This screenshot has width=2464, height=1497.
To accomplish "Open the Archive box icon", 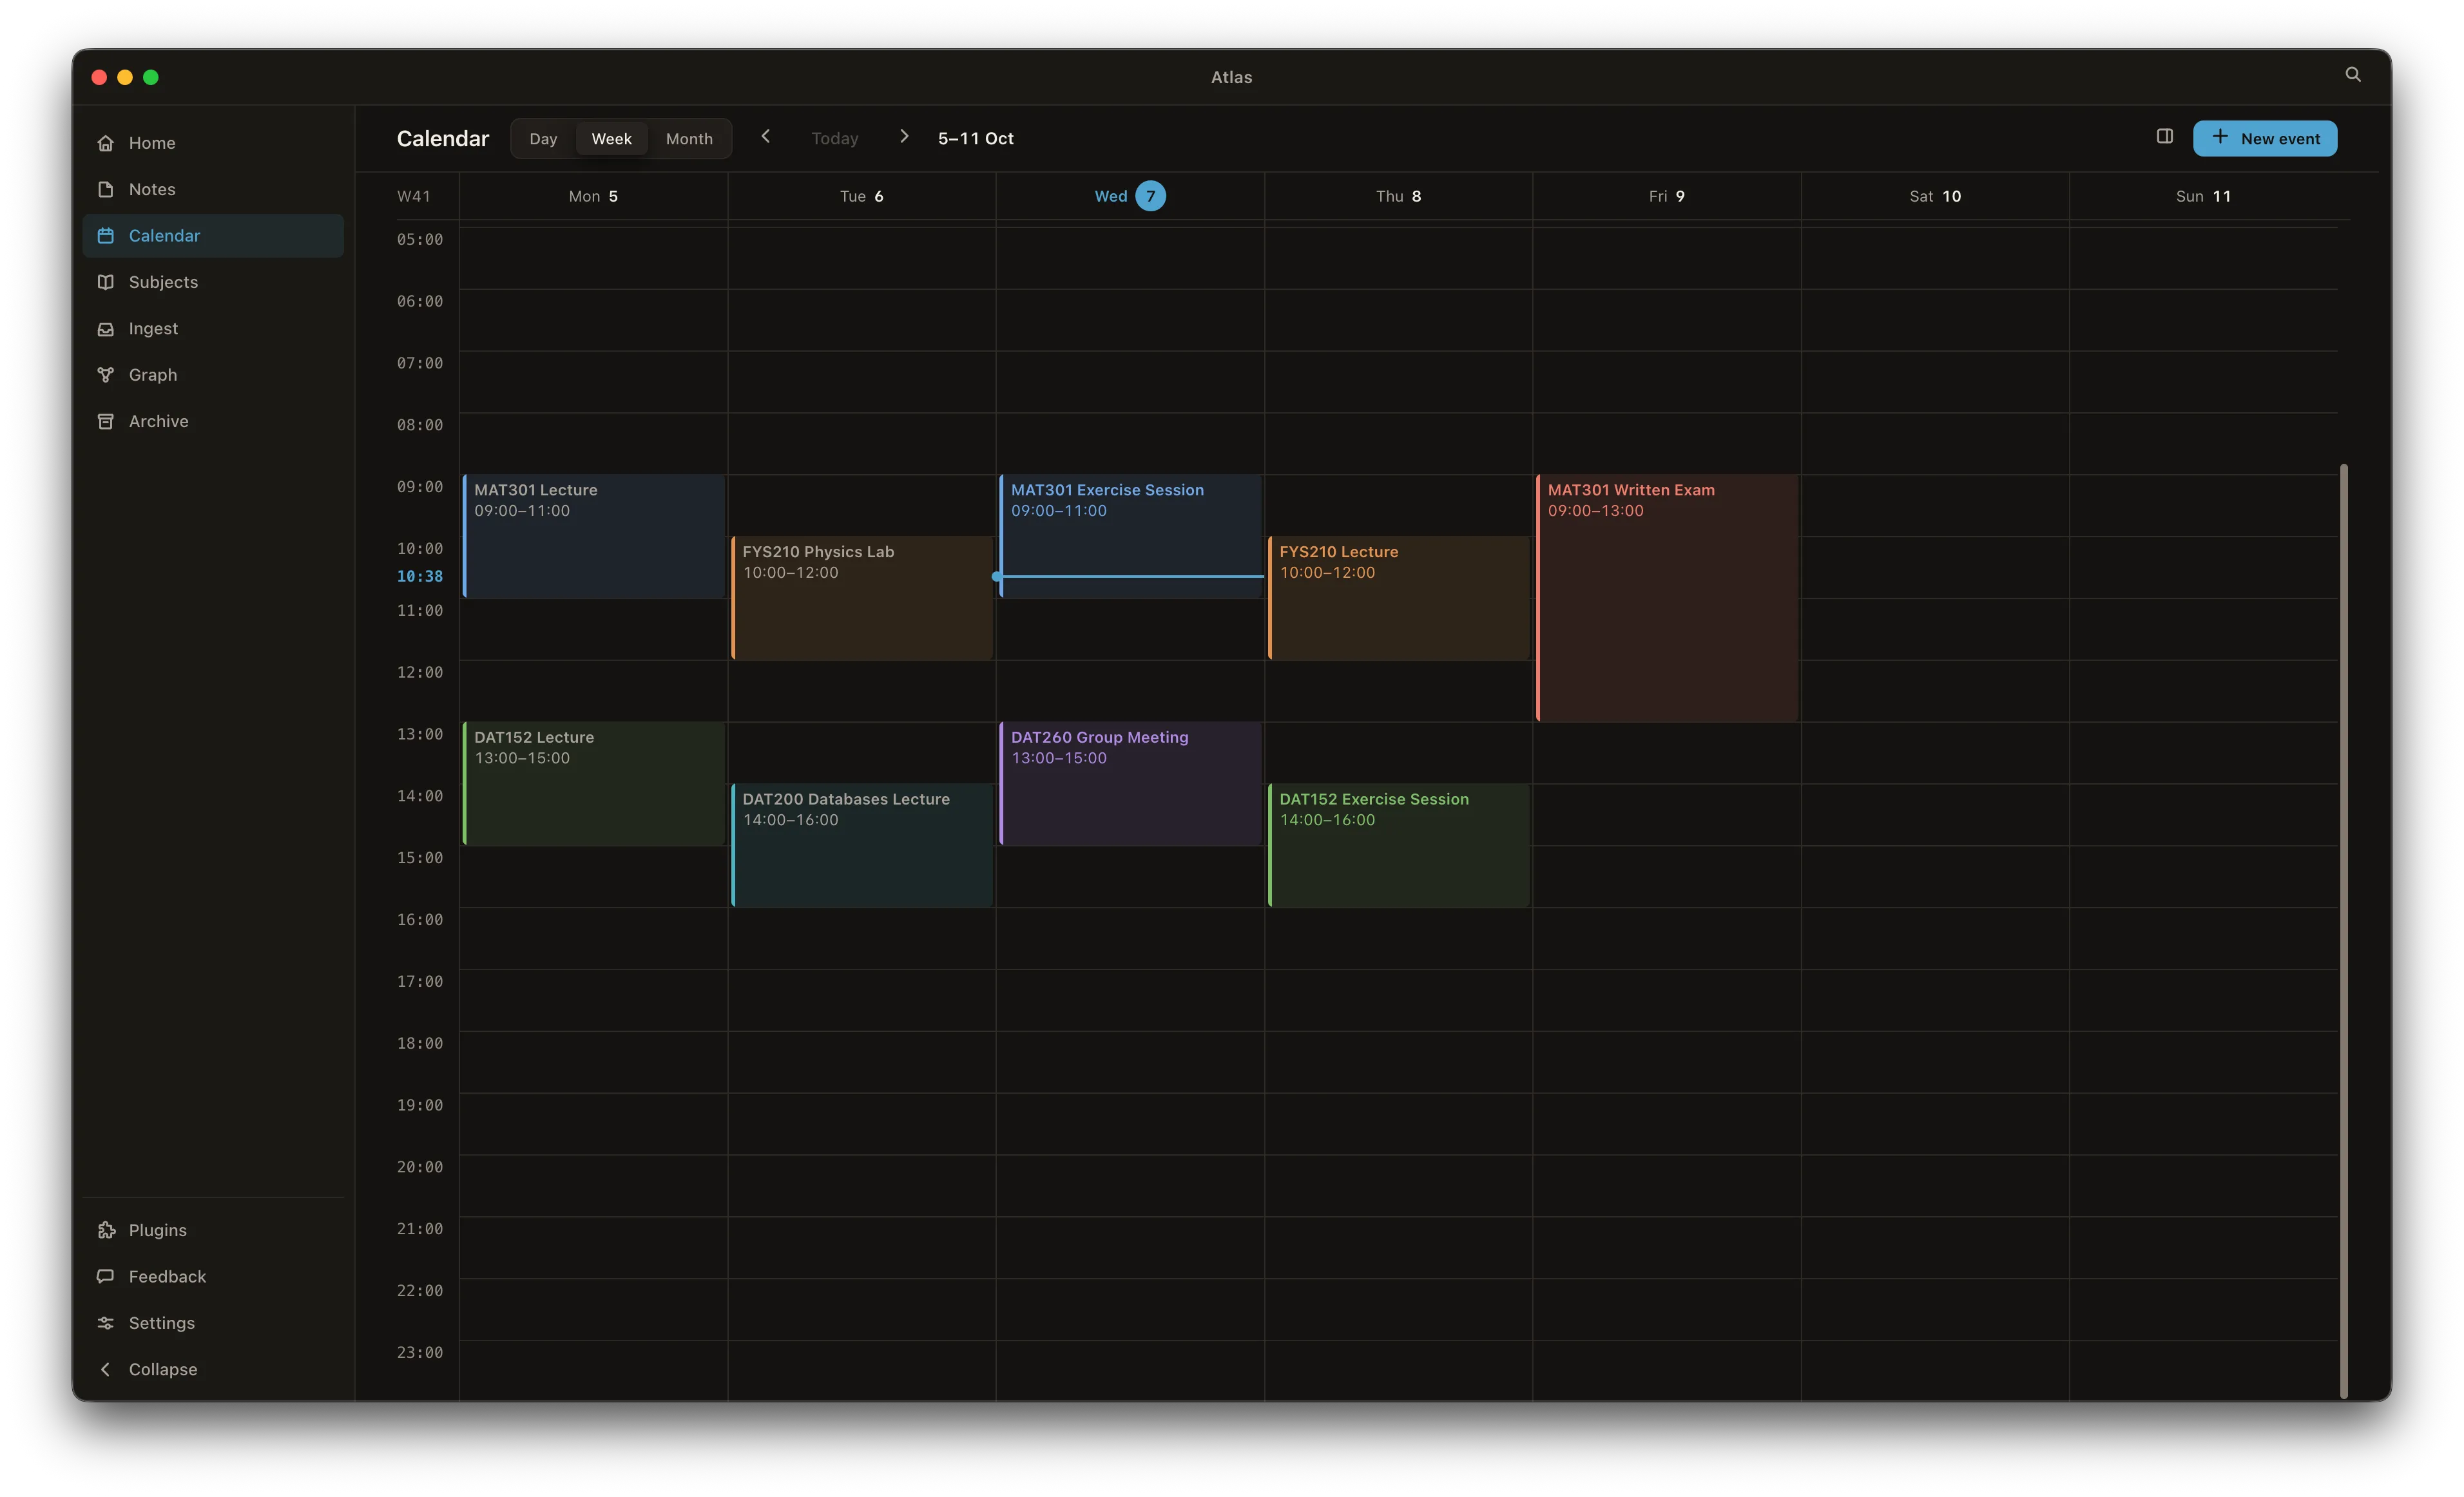I will (106, 421).
